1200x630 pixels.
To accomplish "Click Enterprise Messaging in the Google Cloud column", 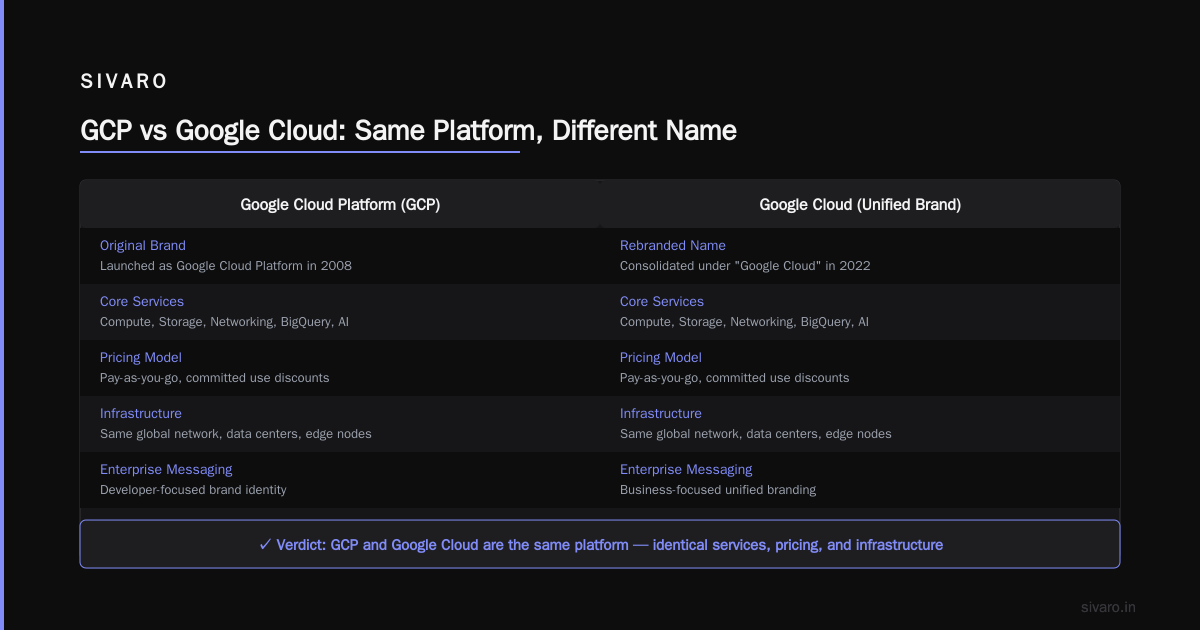I will 686,469.
